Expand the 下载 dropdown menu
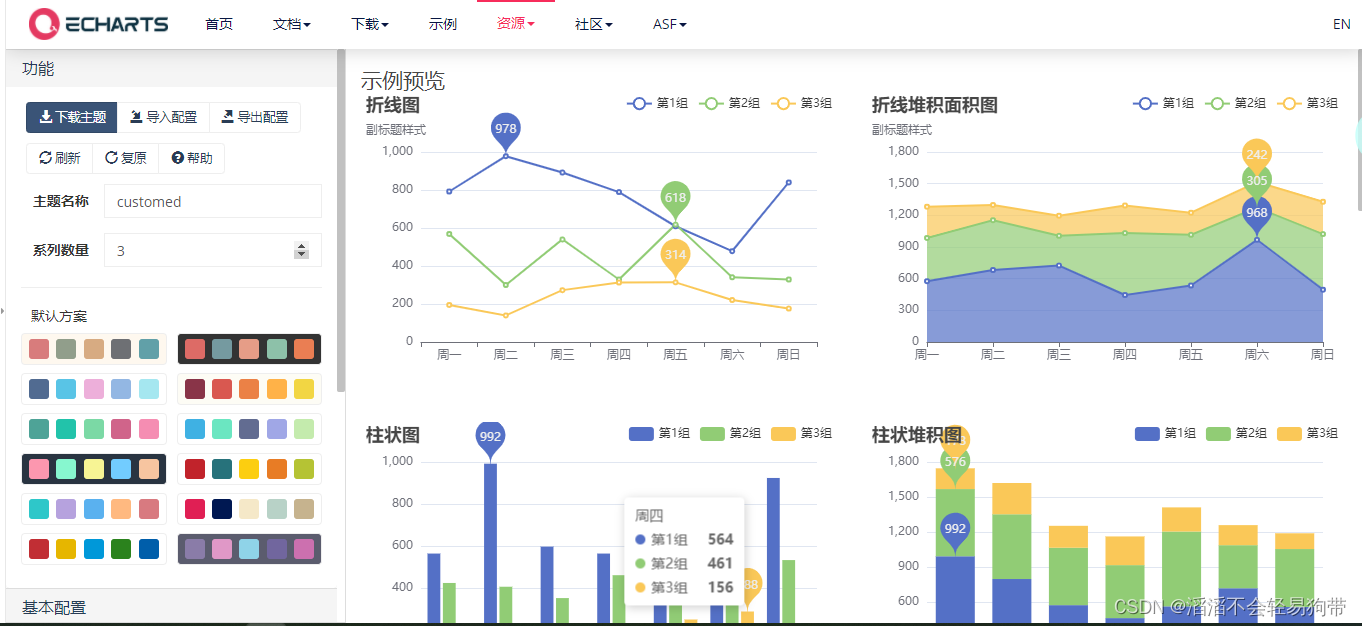 [x=370, y=24]
